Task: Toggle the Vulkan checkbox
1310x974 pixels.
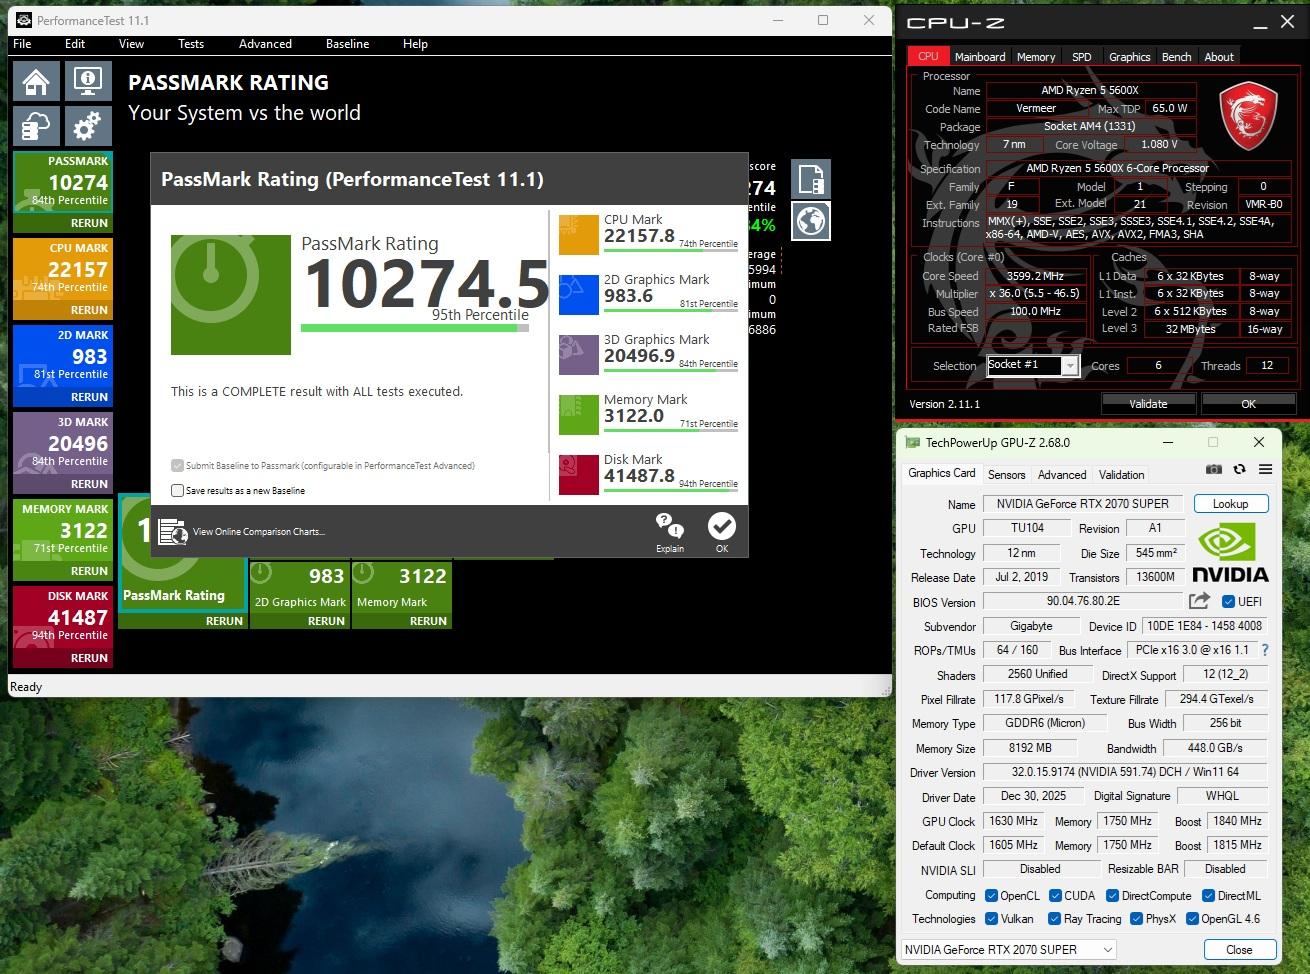Action: click(x=991, y=919)
